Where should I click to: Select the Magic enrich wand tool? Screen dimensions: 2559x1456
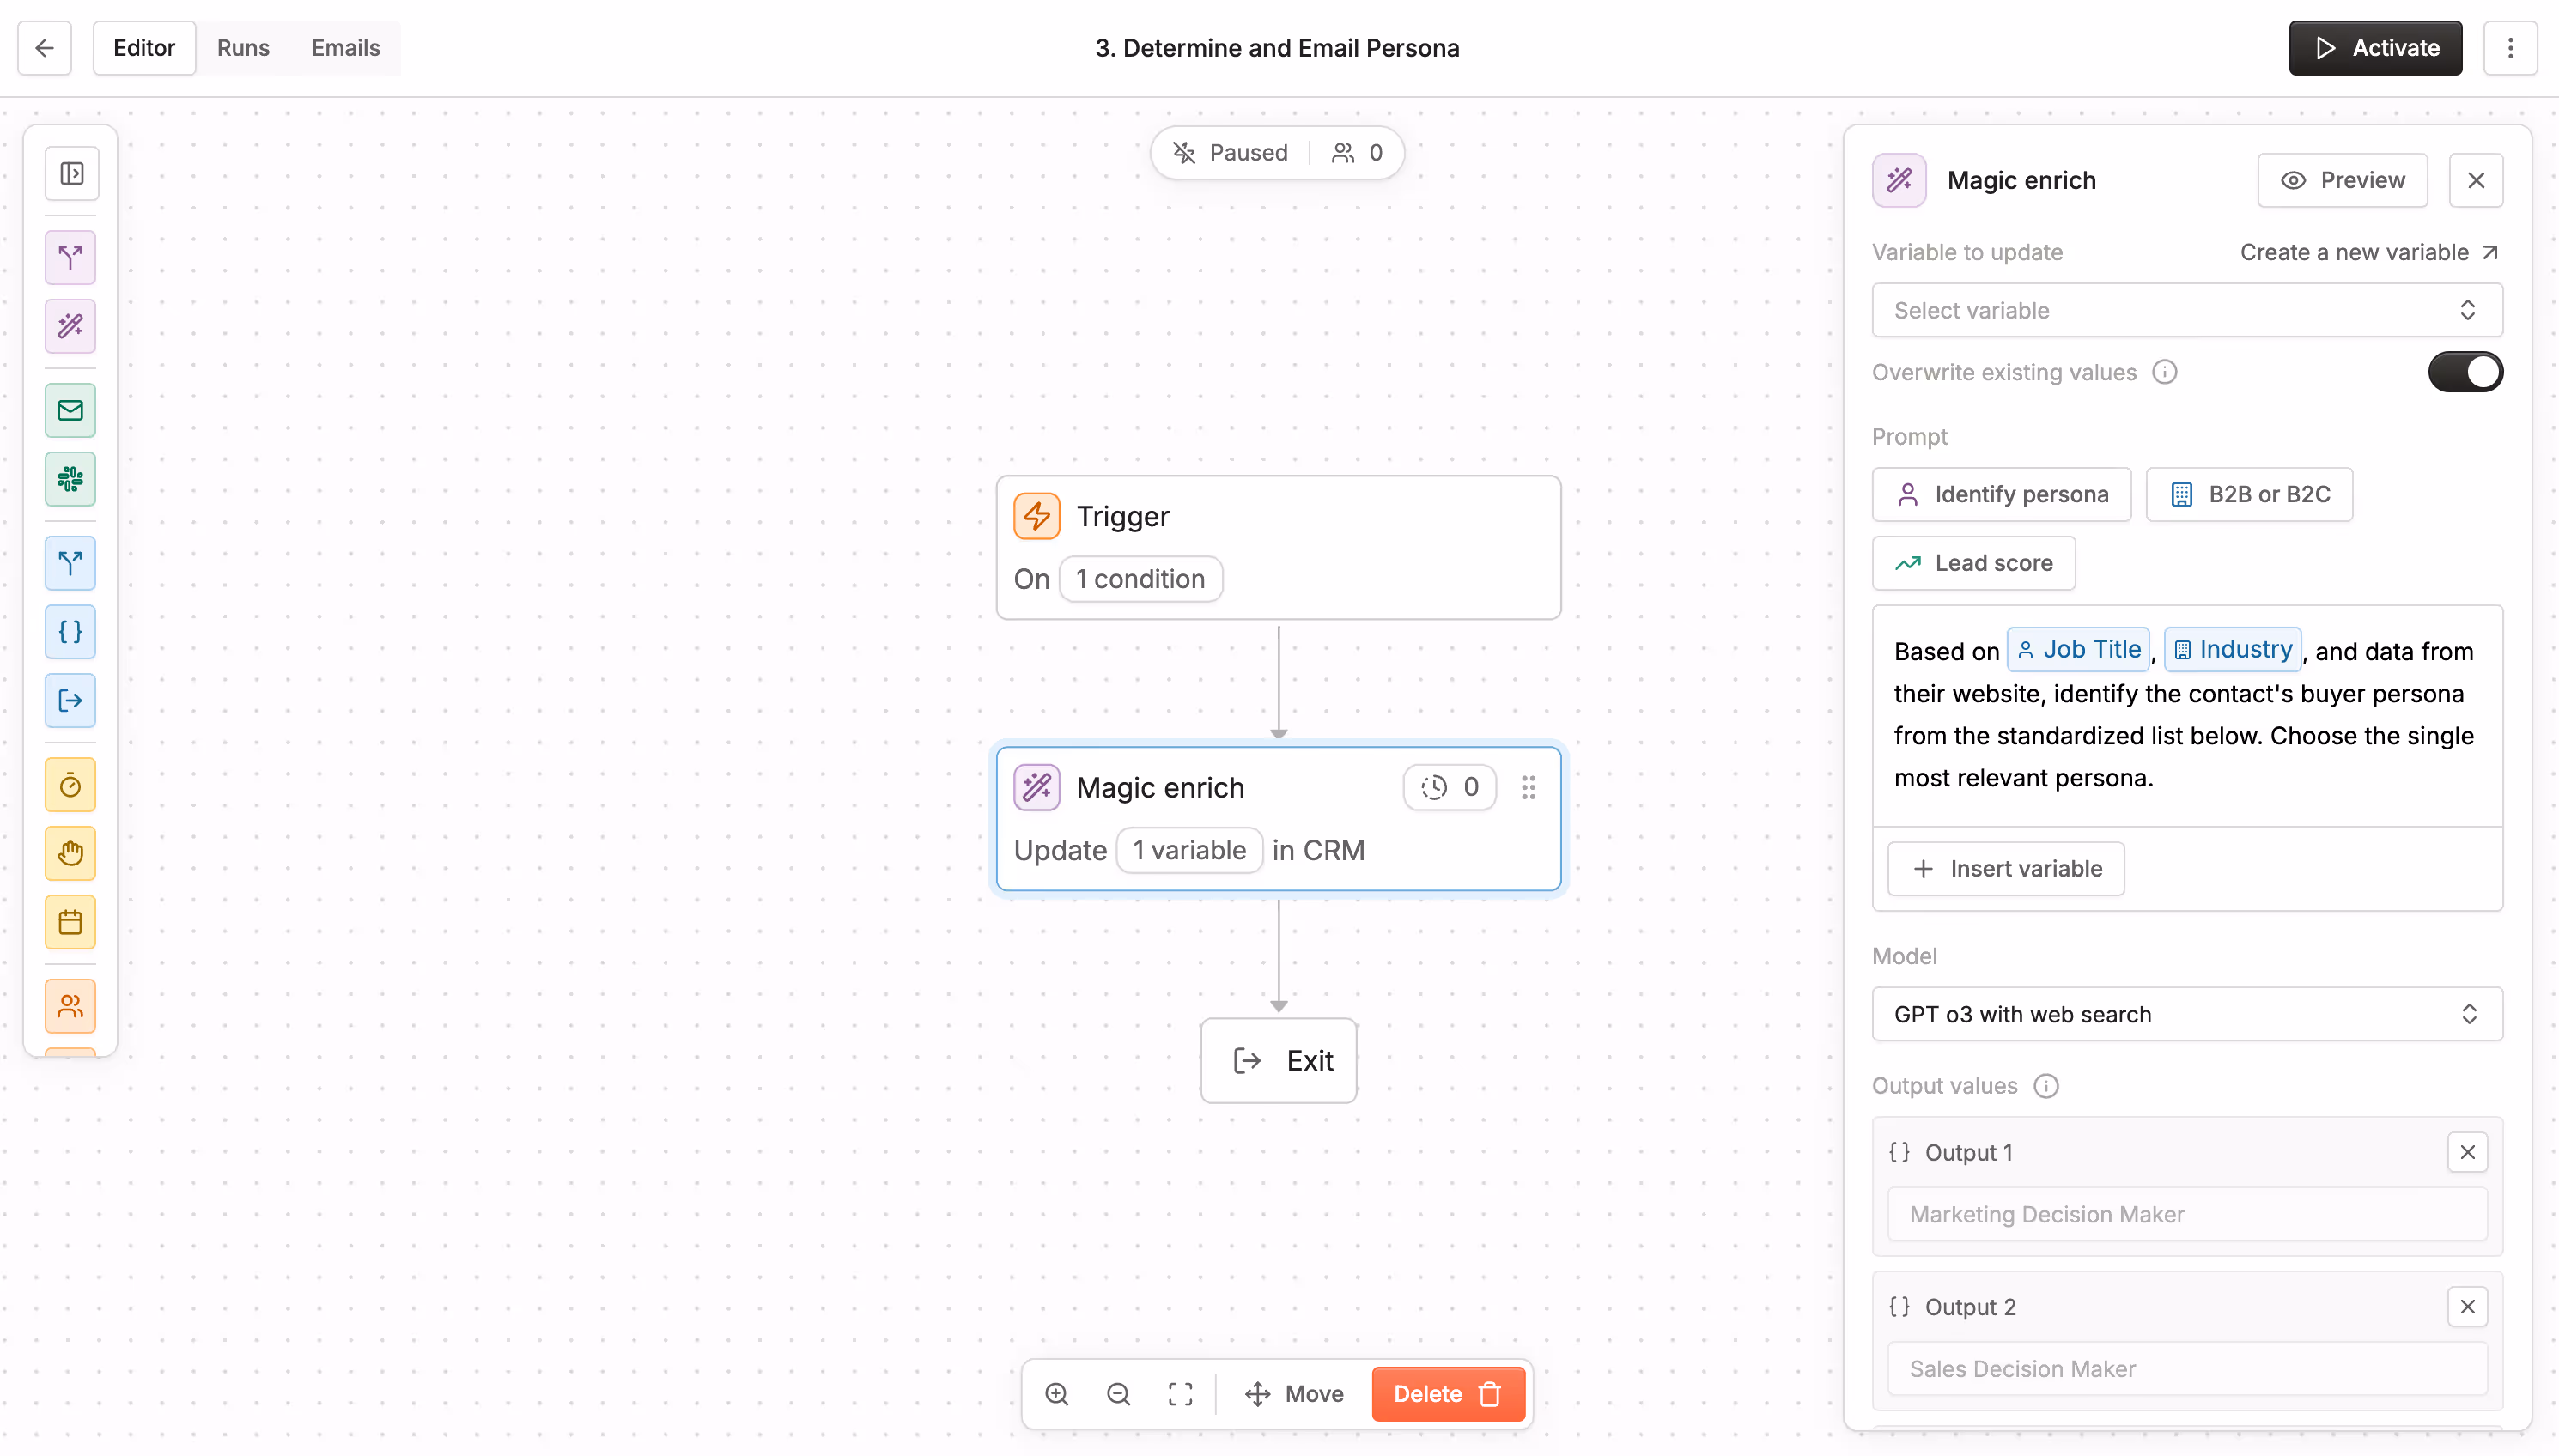pos(70,326)
